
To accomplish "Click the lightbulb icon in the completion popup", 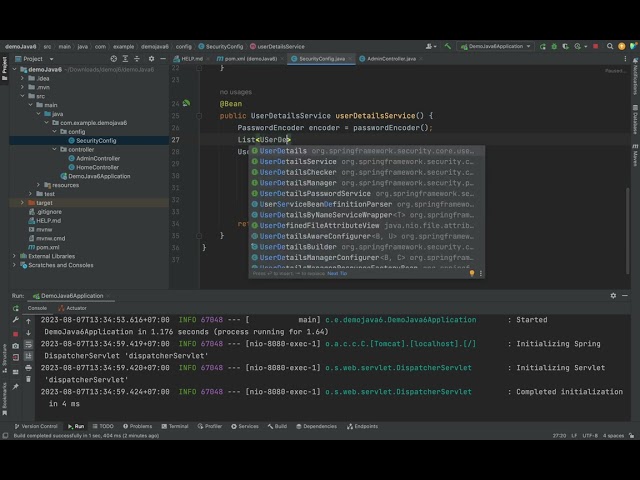I will (x=472, y=273).
